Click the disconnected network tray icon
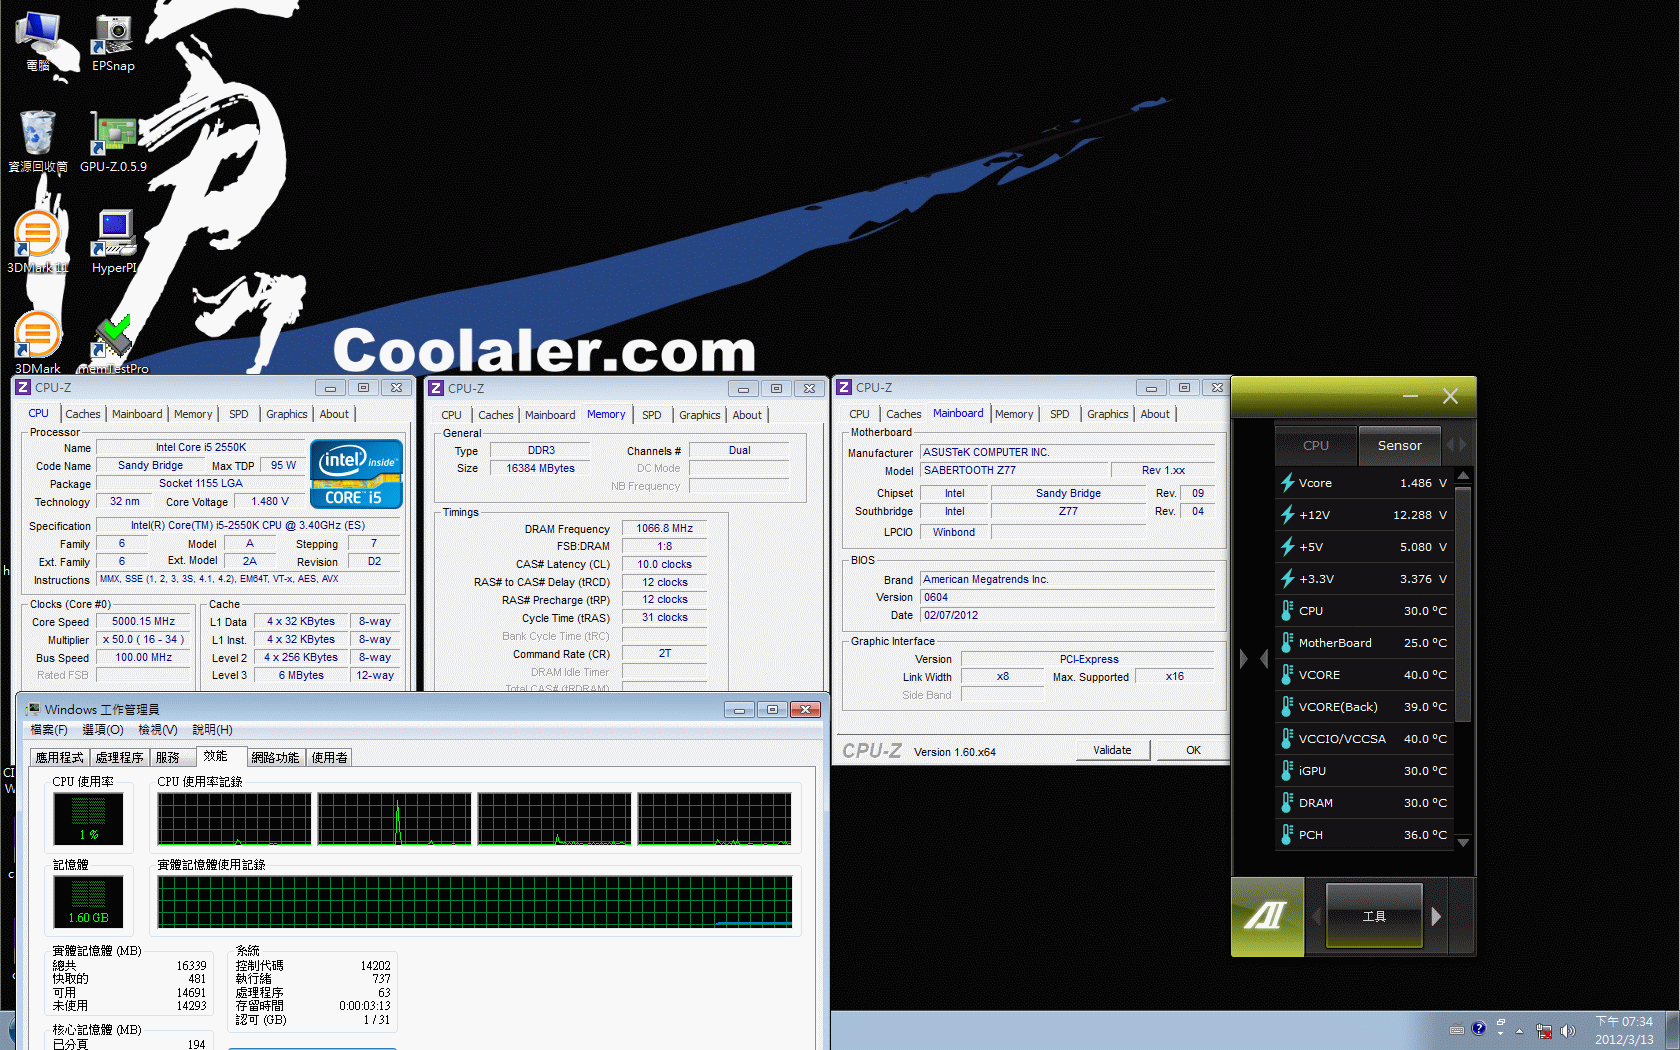The image size is (1680, 1050). pos(1544,1031)
